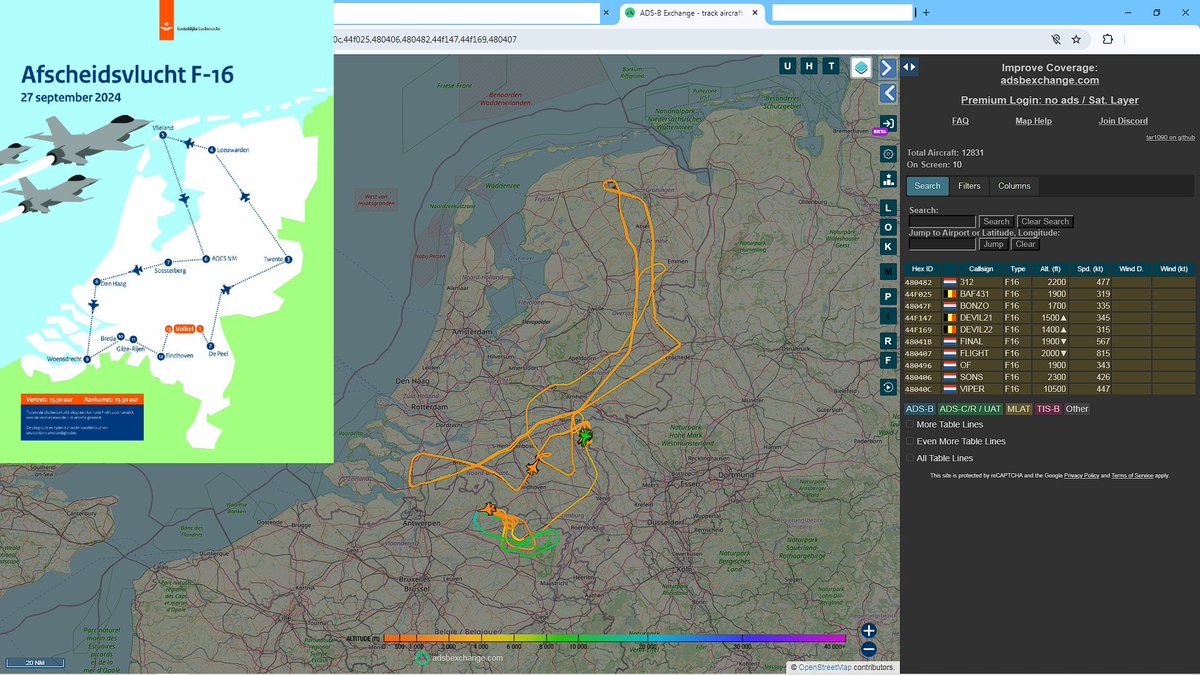Click the ADS-B legend label
The width and height of the screenshot is (1200, 675).
919,409
